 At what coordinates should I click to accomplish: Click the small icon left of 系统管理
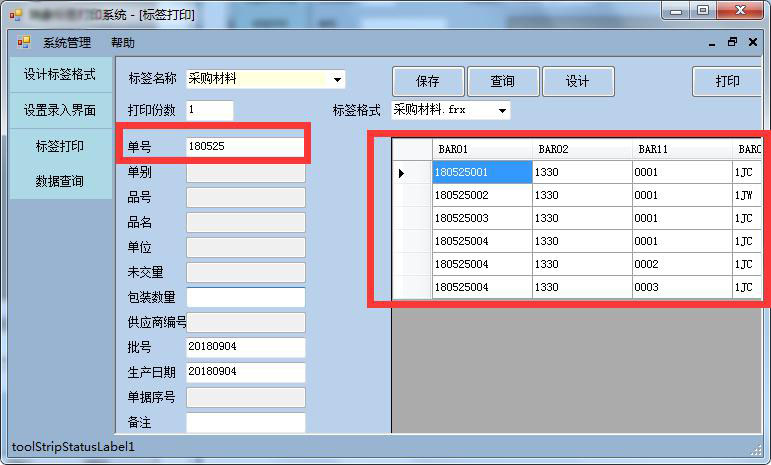(x=24, y=43)
